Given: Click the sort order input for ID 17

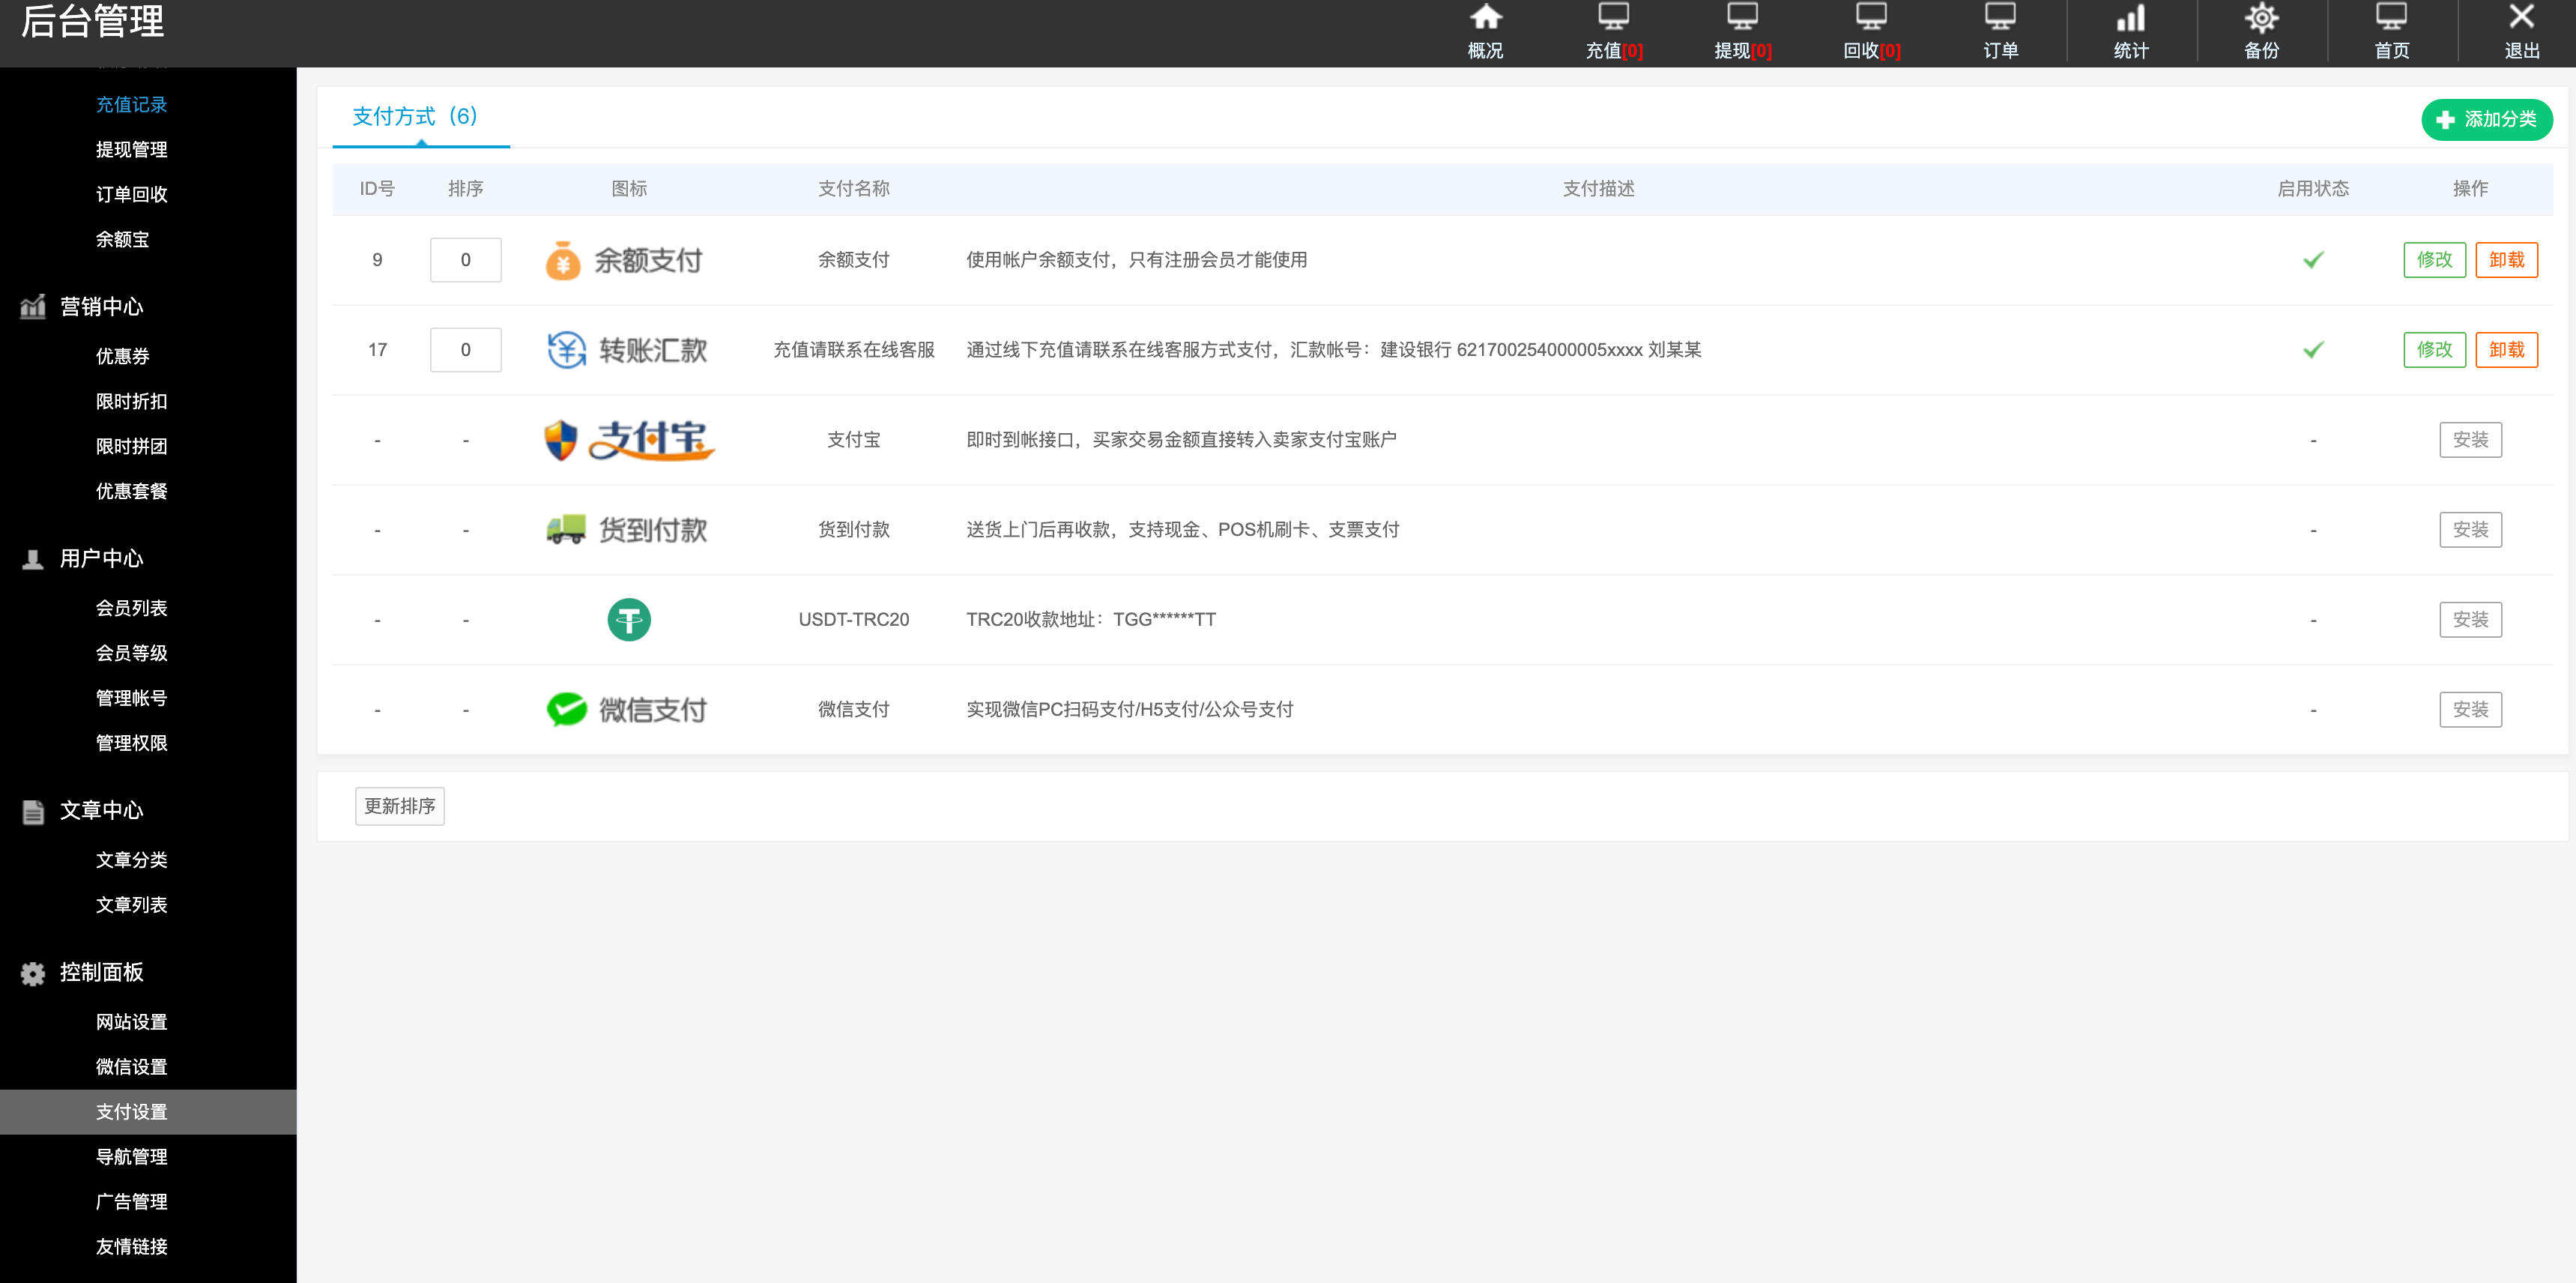Looking at the screenshot, I should (465, 349).
